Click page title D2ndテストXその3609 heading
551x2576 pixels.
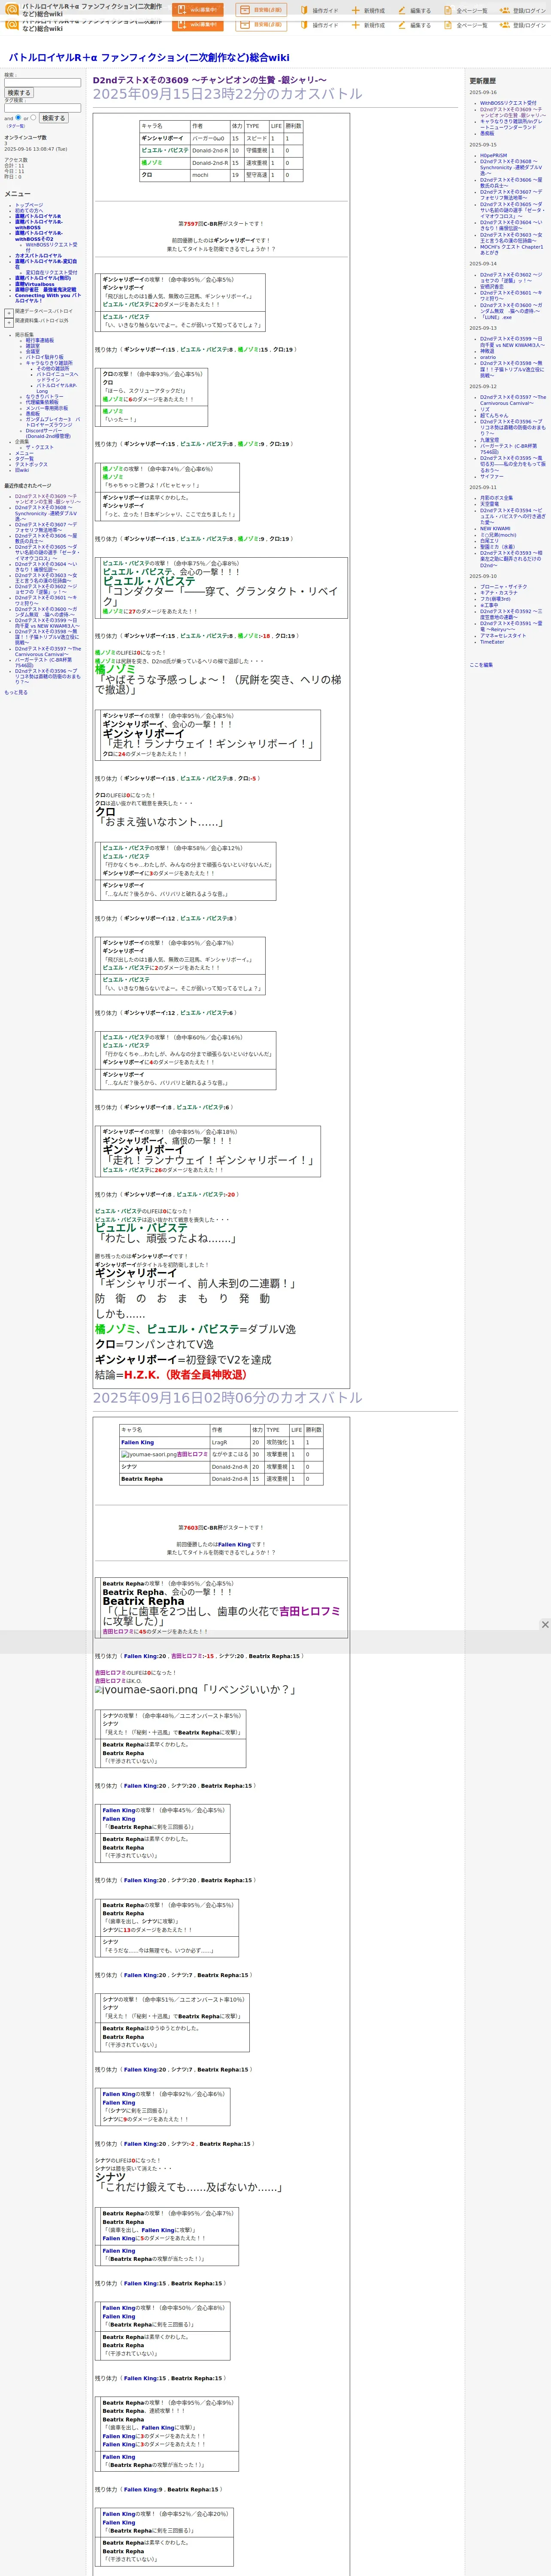[x=209, y=80]
